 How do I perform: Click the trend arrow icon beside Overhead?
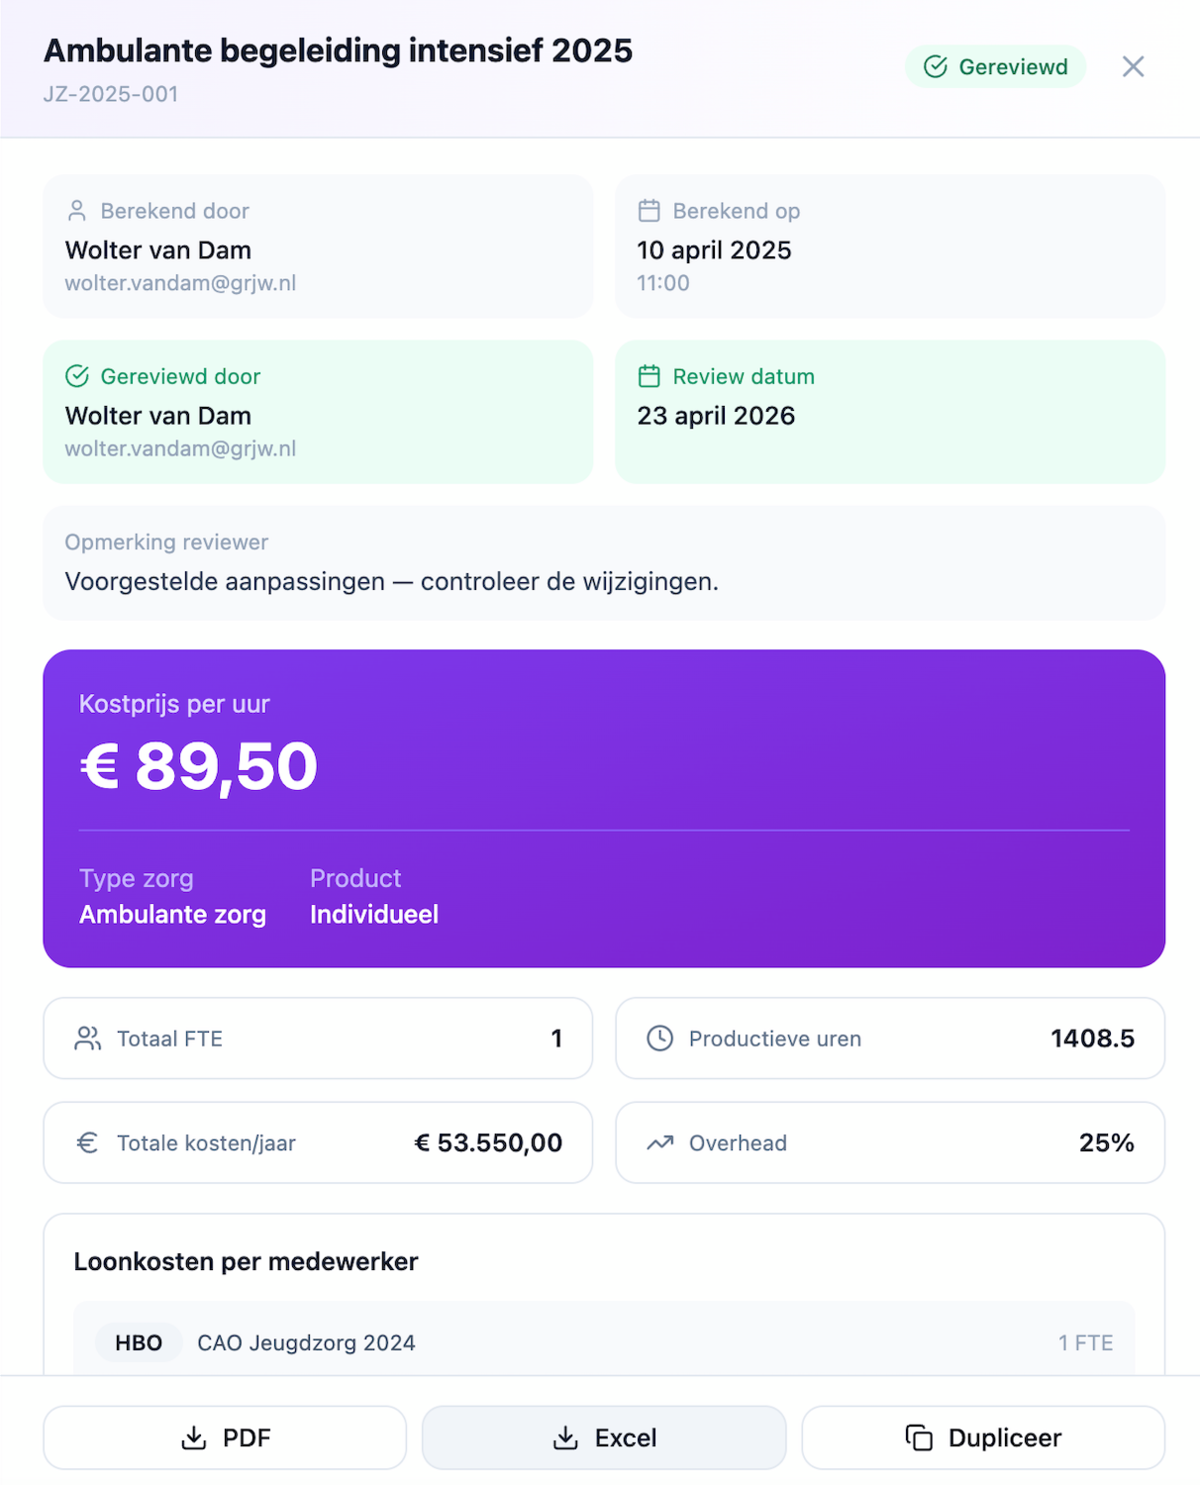pyautogui.click(x=660, y=1142)
